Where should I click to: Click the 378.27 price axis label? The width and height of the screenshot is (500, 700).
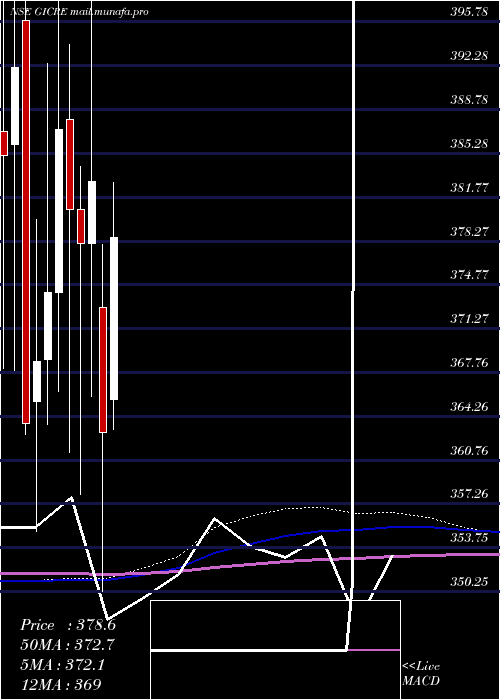pyautogui.click(x=469, y=232)
